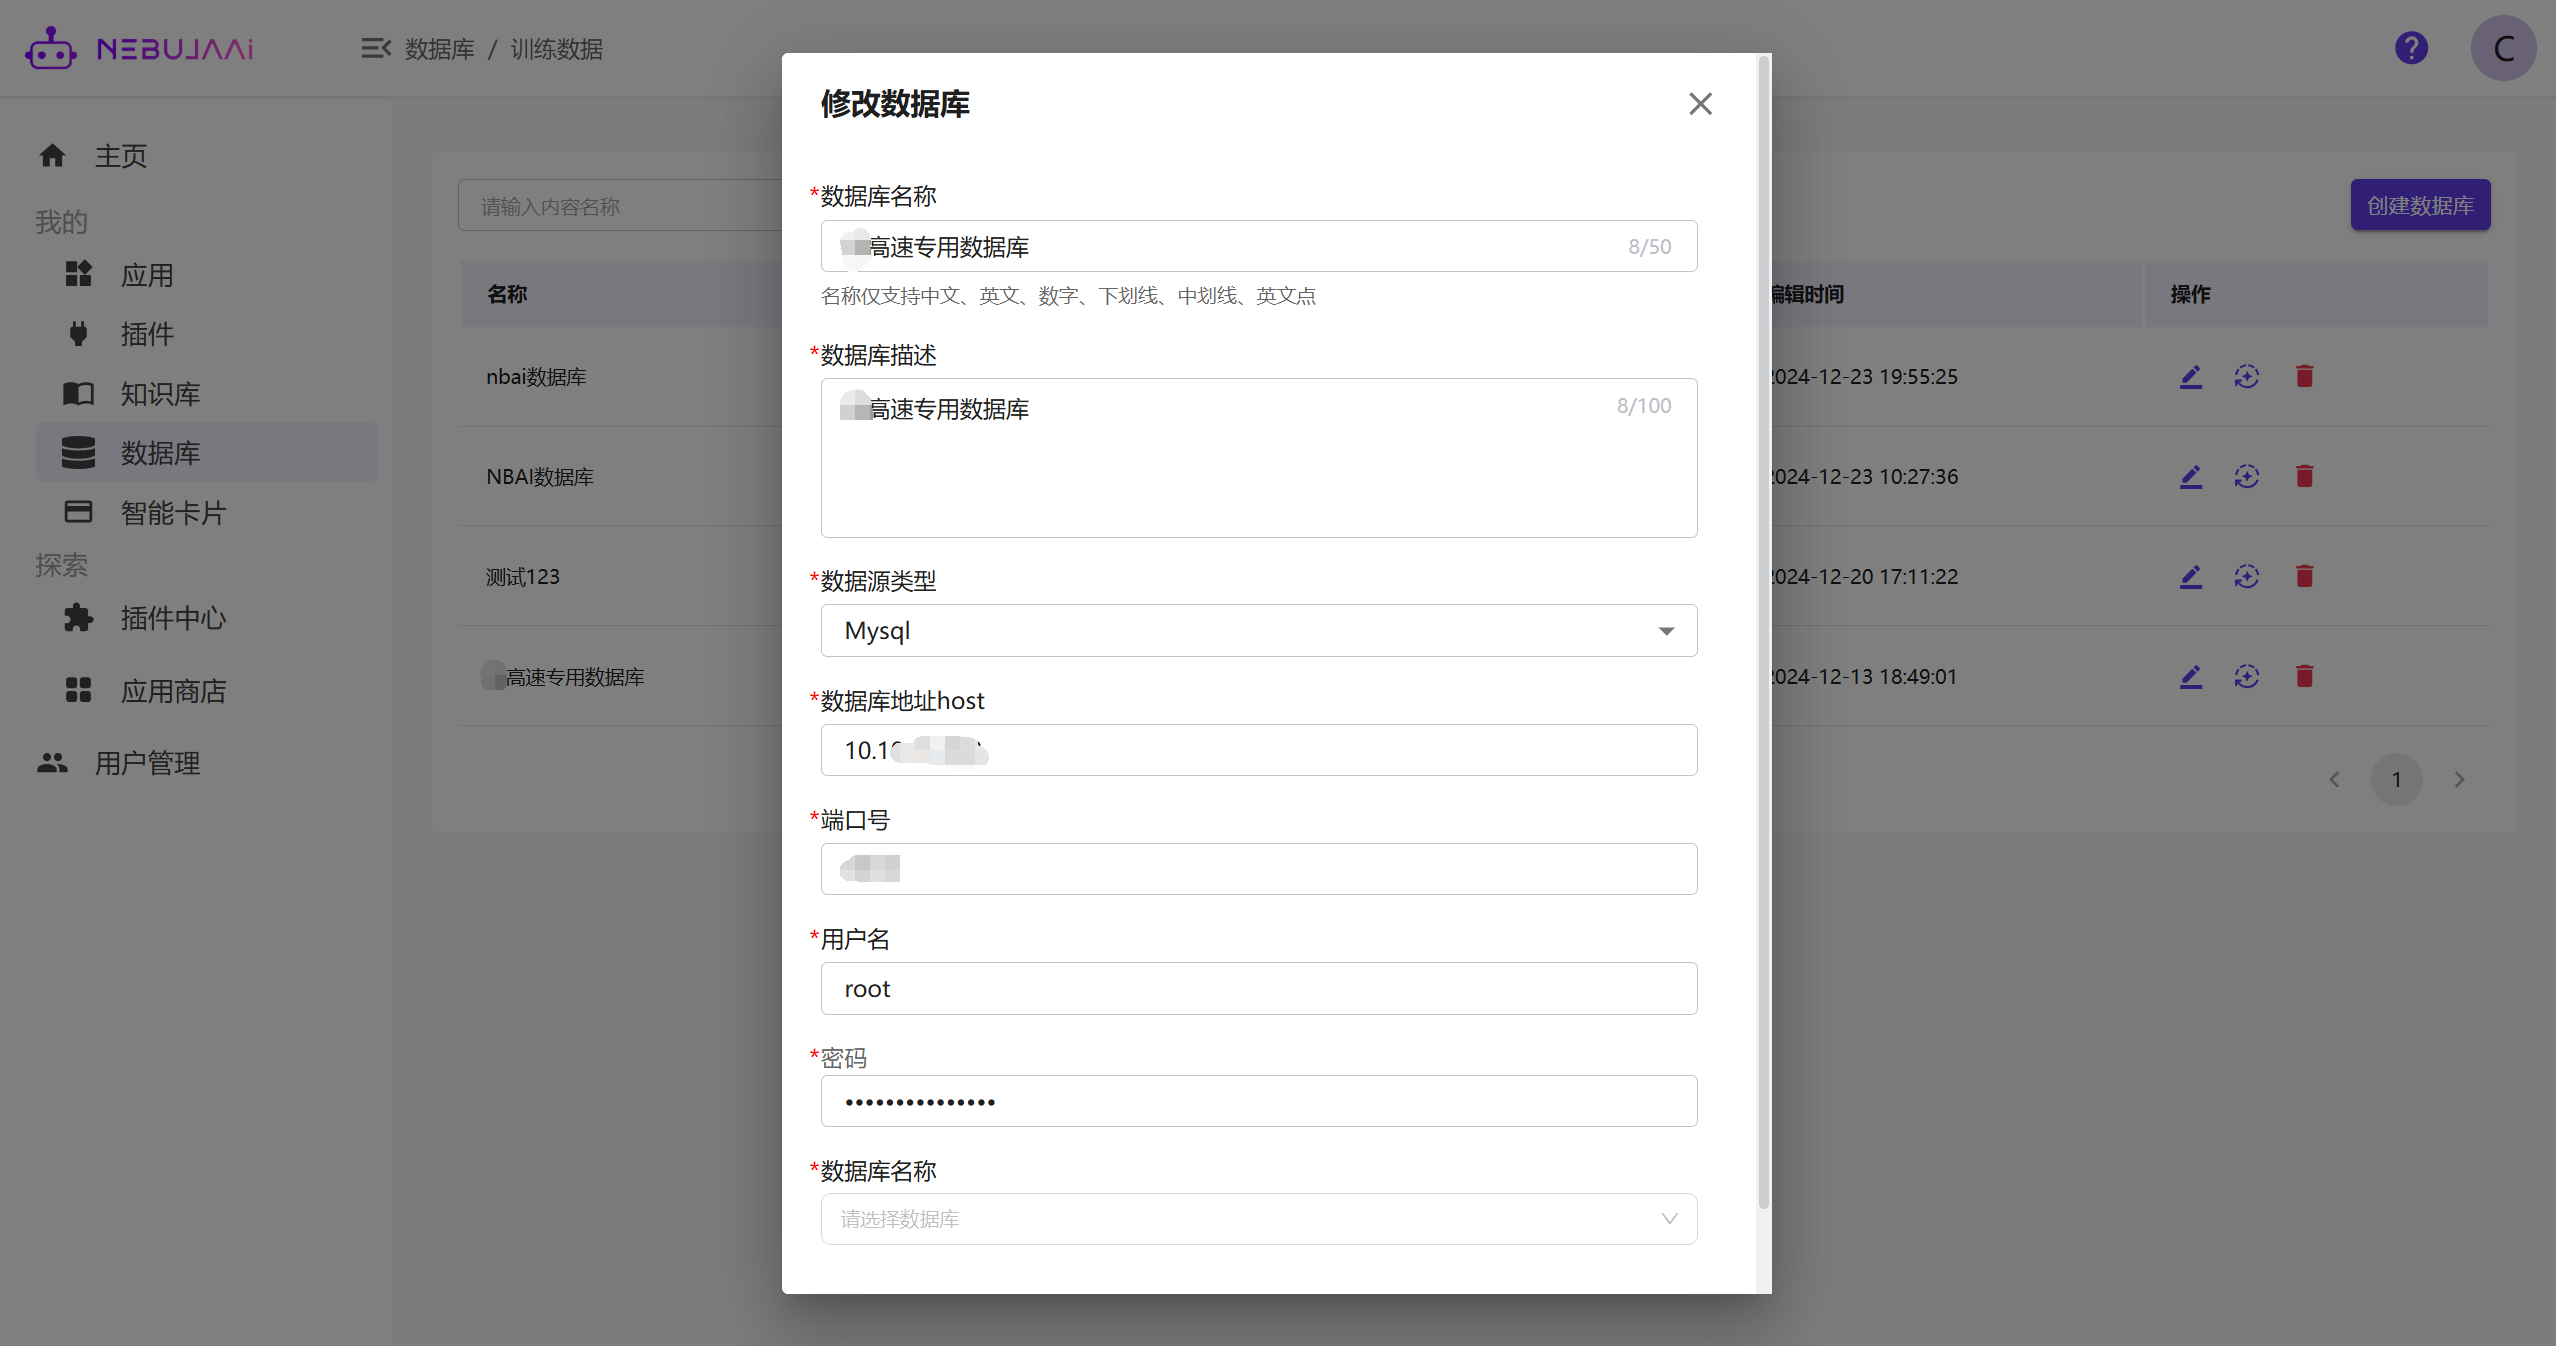Click the help question mark icon
This screenshot has width=2556, height=1346.
(2411, 48)
